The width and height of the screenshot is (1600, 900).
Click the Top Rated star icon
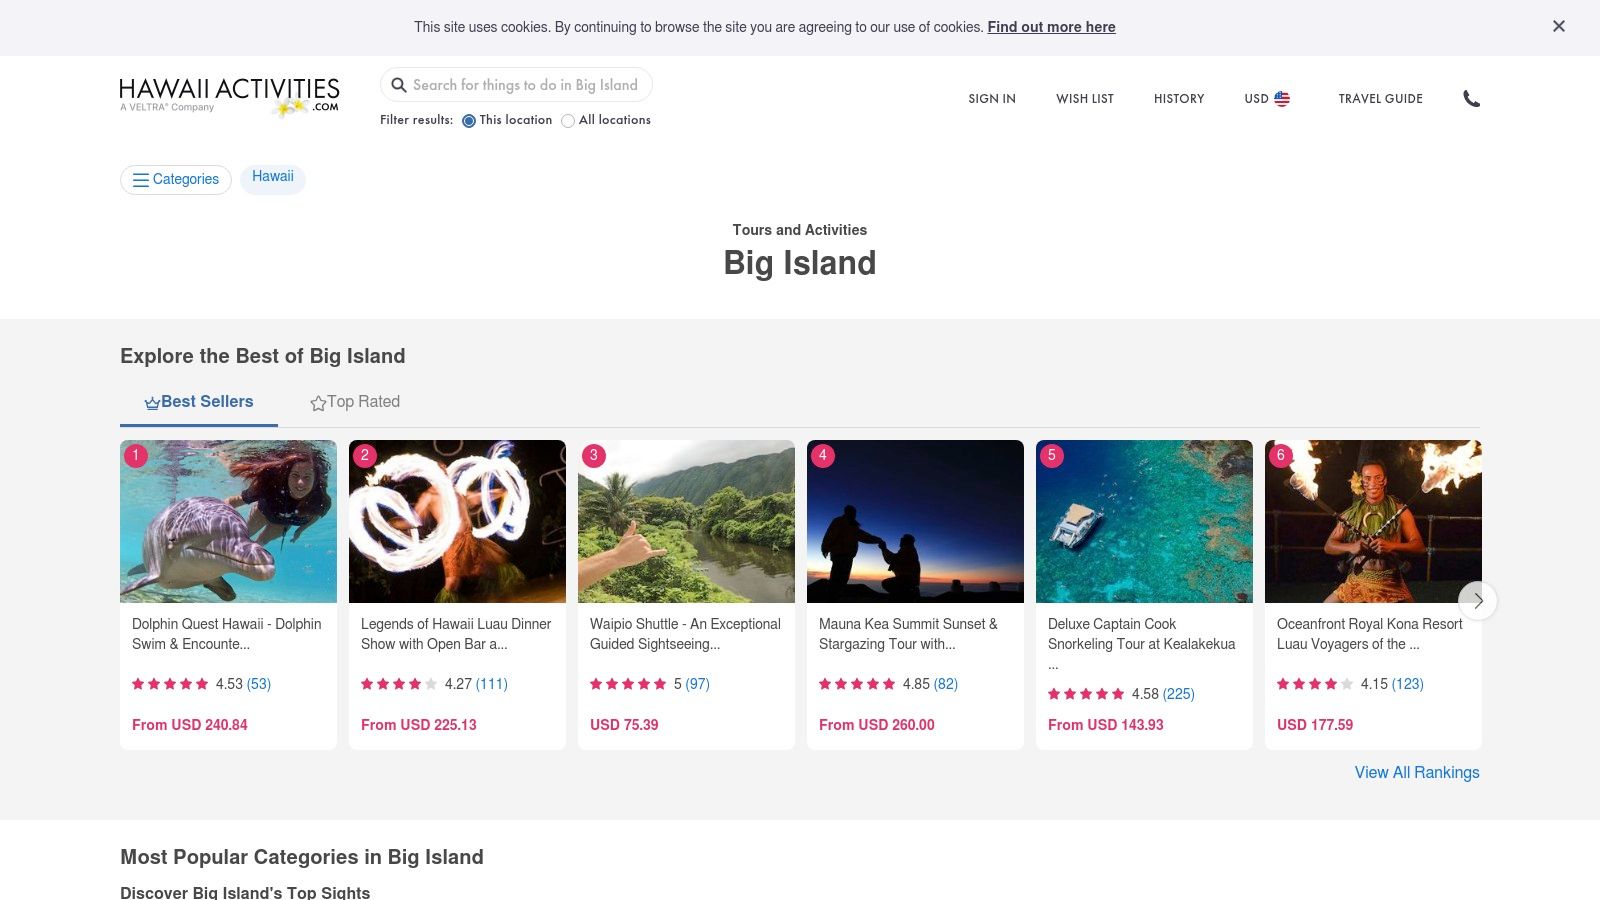(x=318, y=403)
